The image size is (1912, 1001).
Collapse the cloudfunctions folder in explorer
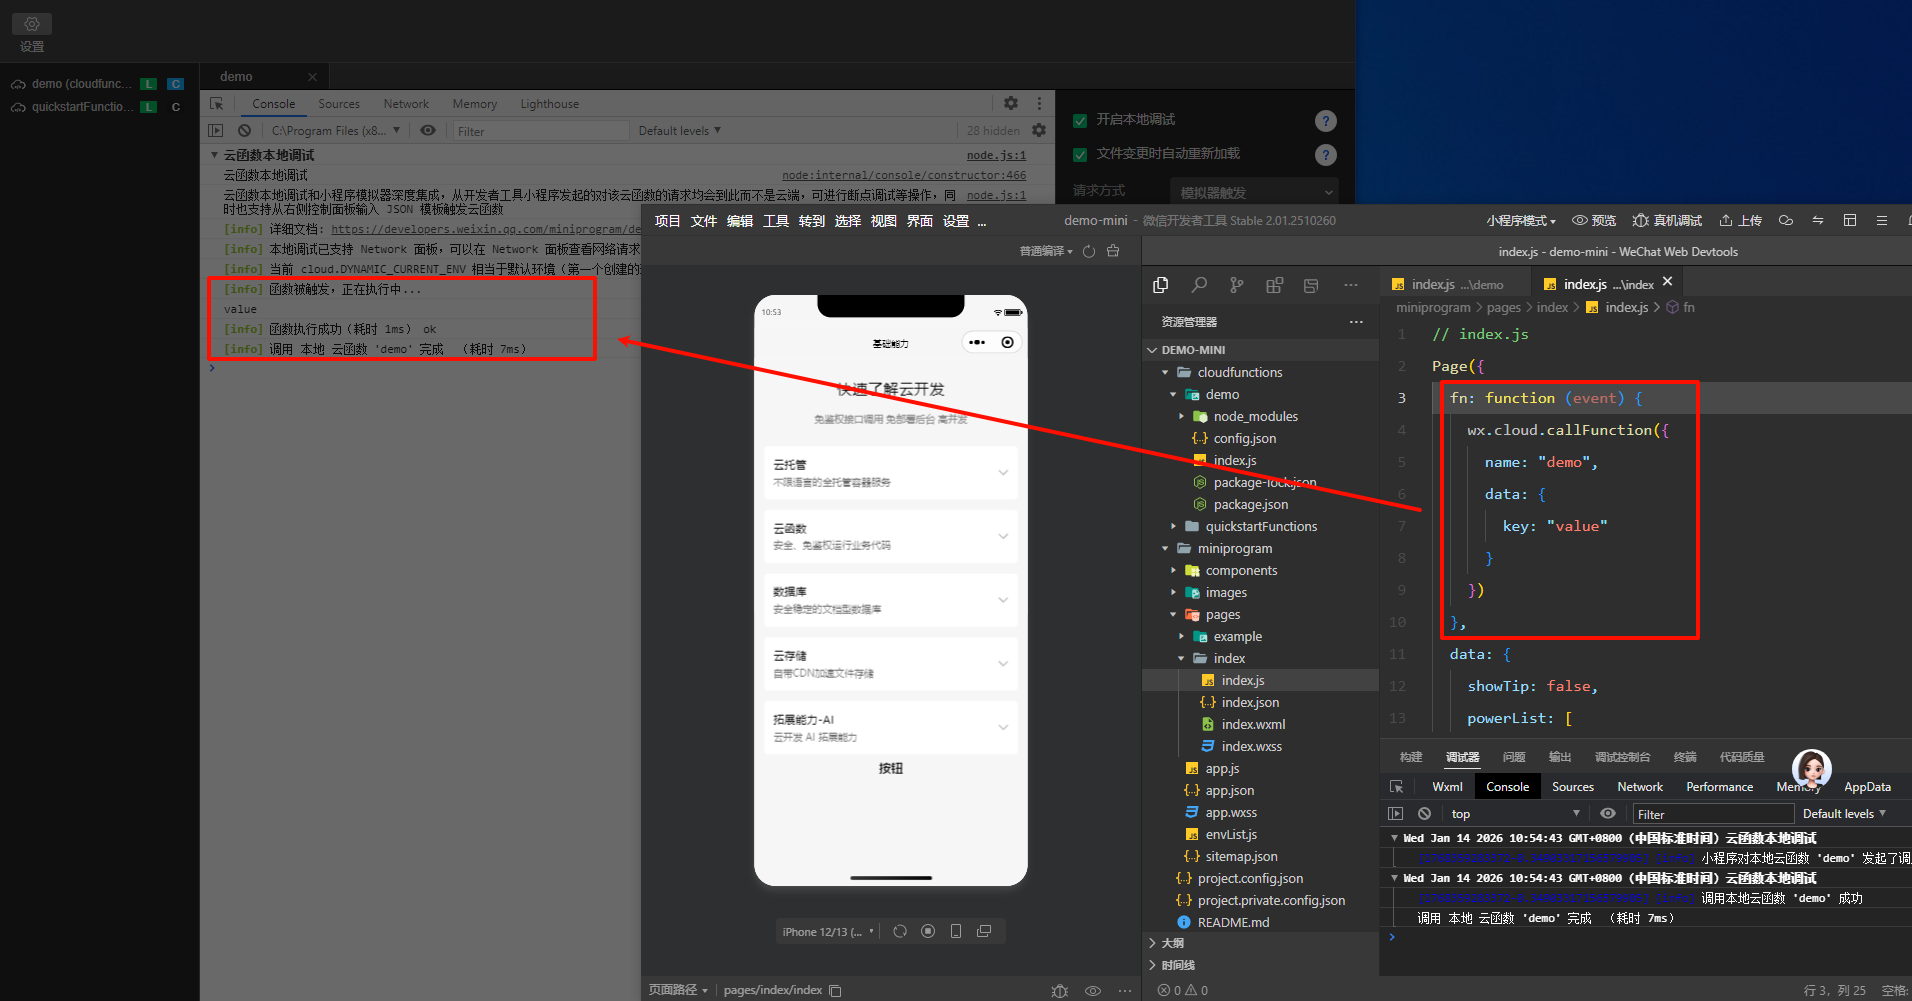(x=1165, y=372)
